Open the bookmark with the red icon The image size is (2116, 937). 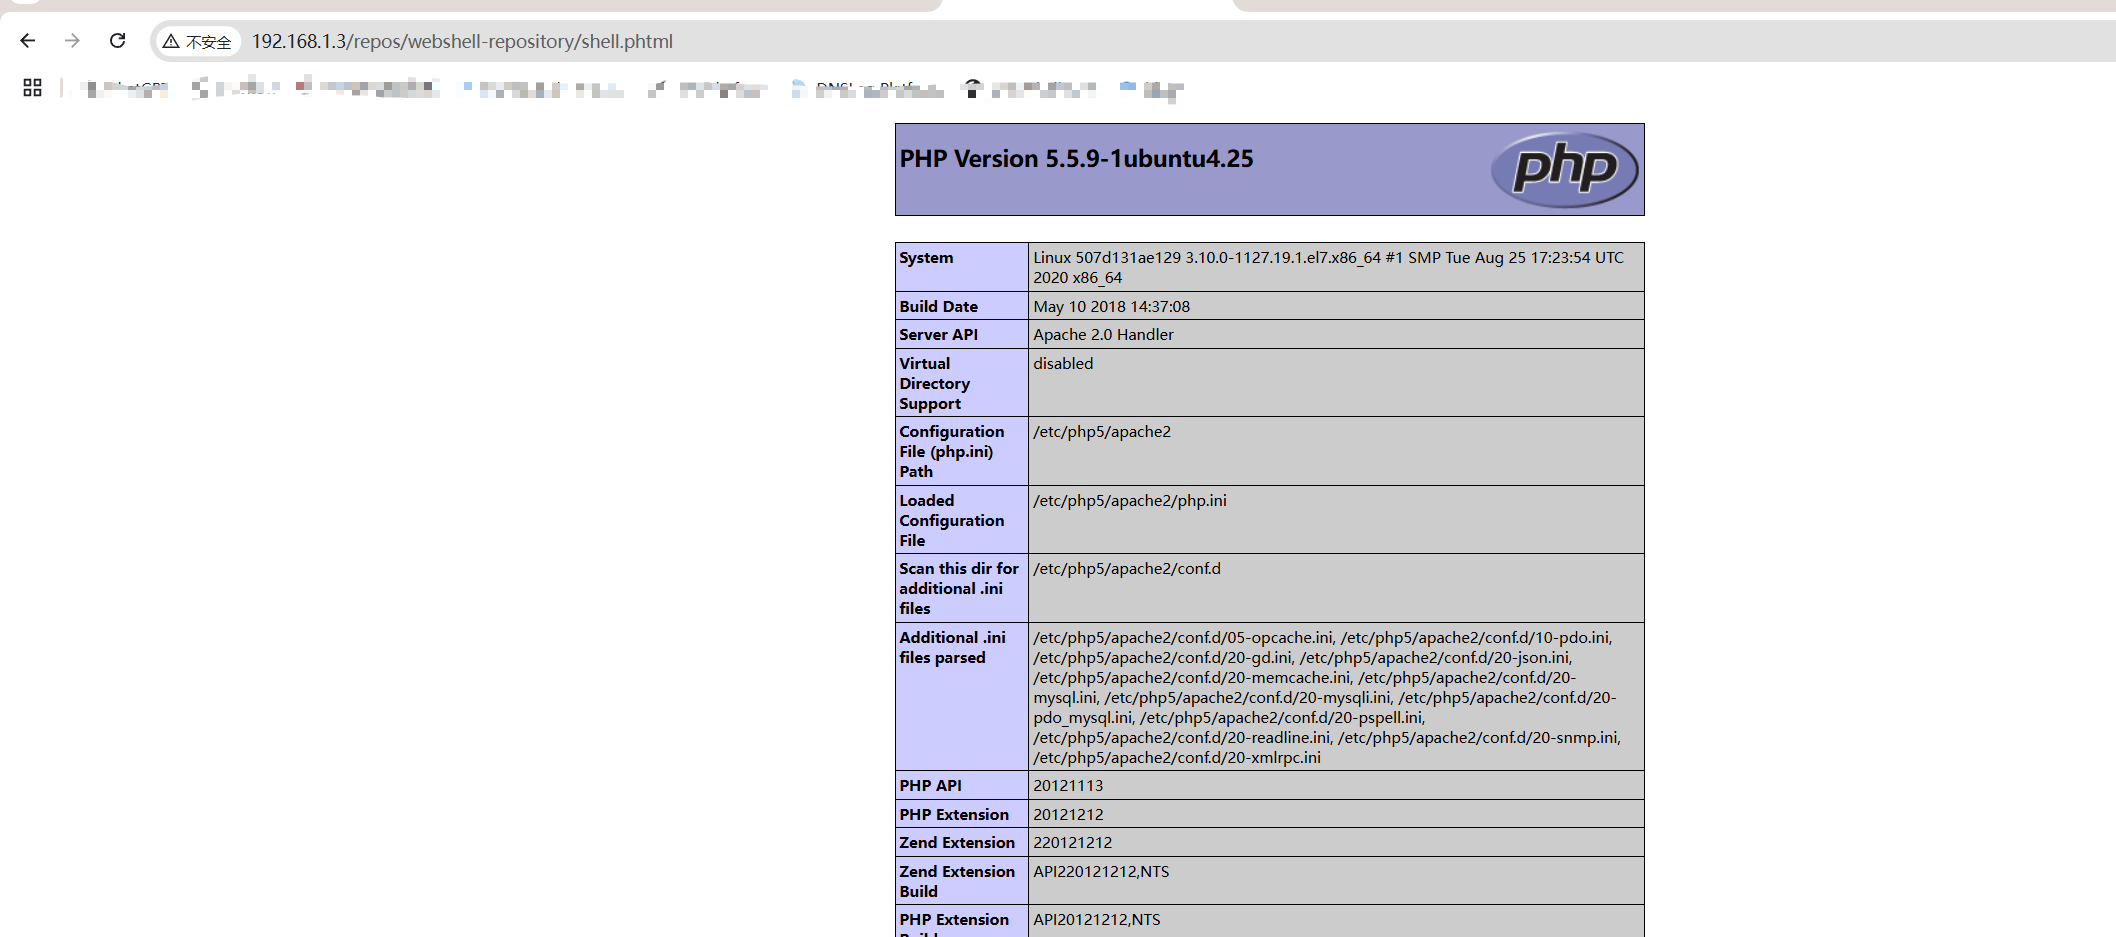[x=368, y=88]
